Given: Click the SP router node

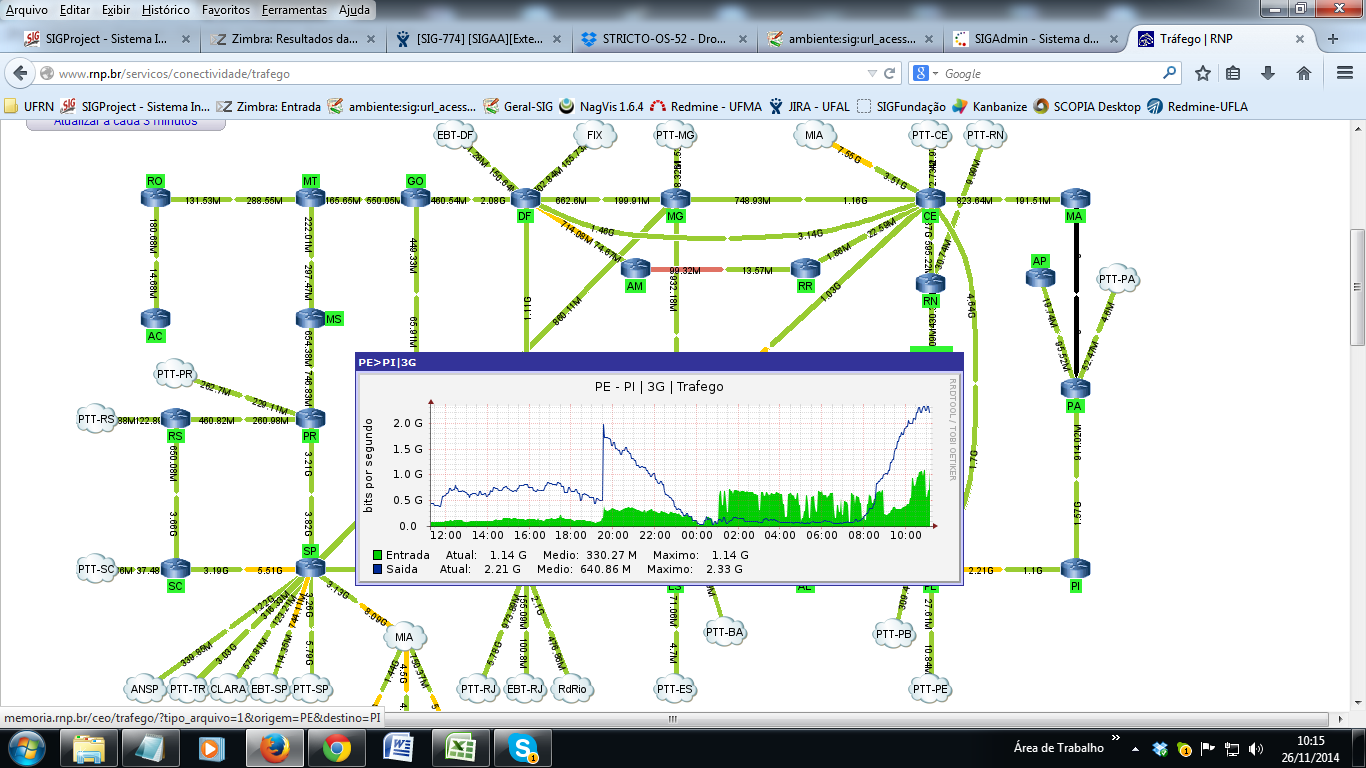Looking at the screenshot, I should [310, 568].
